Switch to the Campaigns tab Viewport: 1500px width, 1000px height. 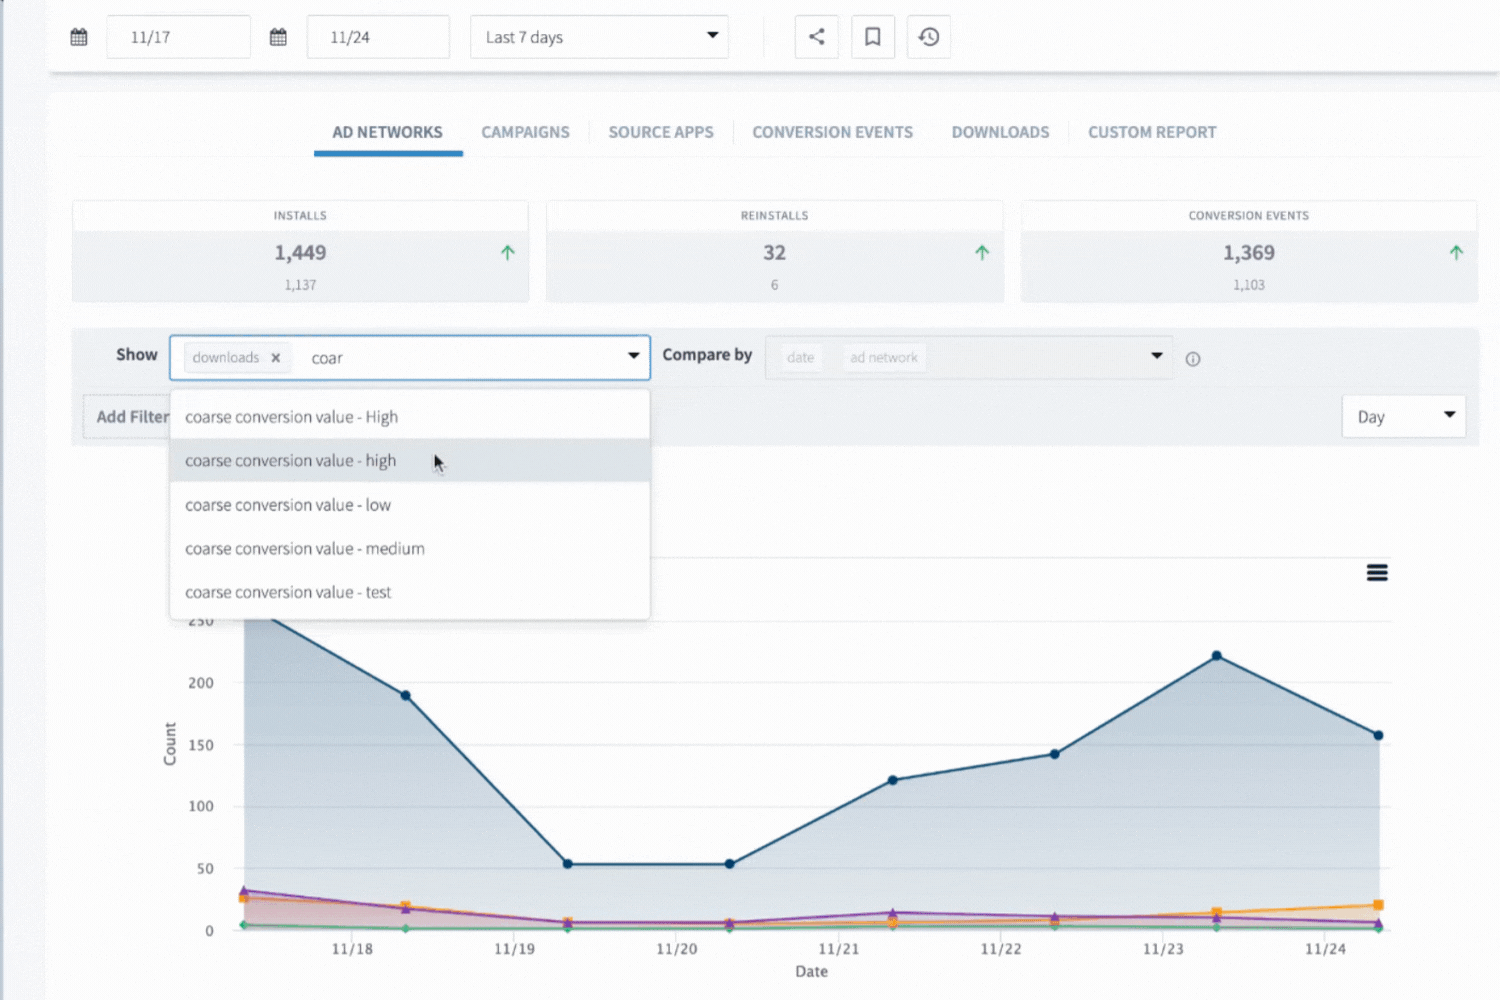[525, 132]
